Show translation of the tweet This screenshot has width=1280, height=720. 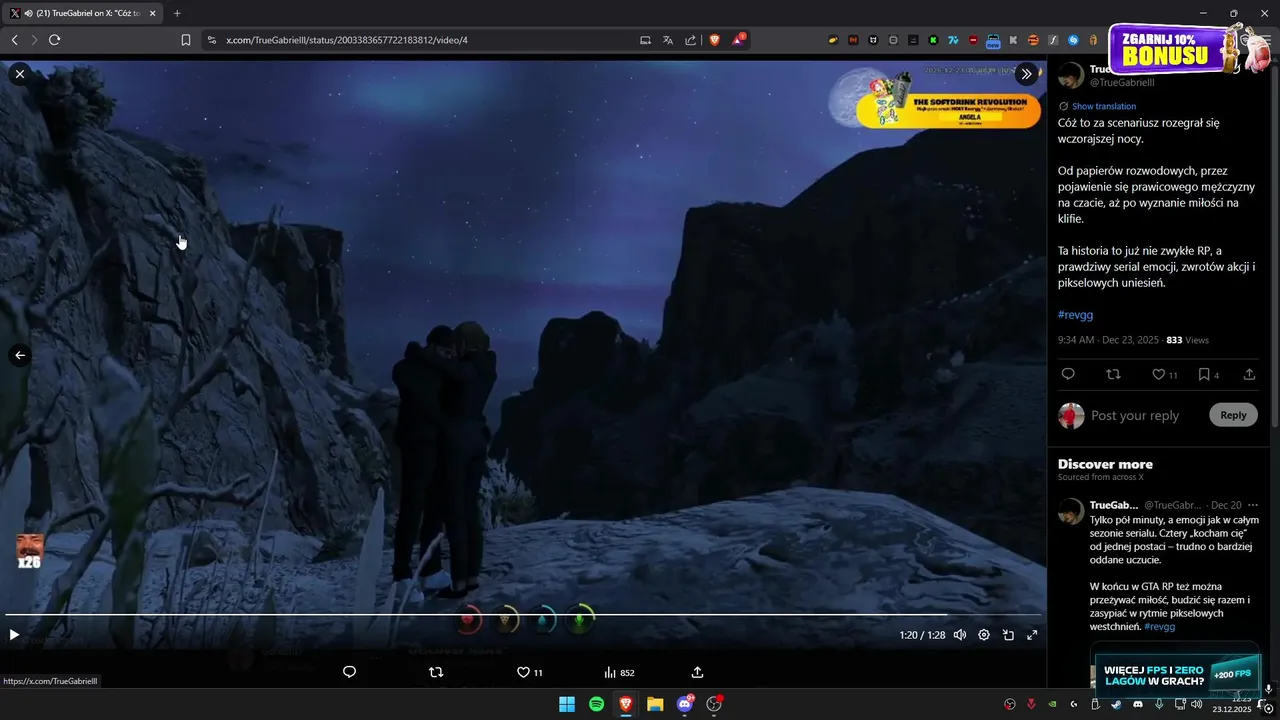click(x=1104, y=106)
